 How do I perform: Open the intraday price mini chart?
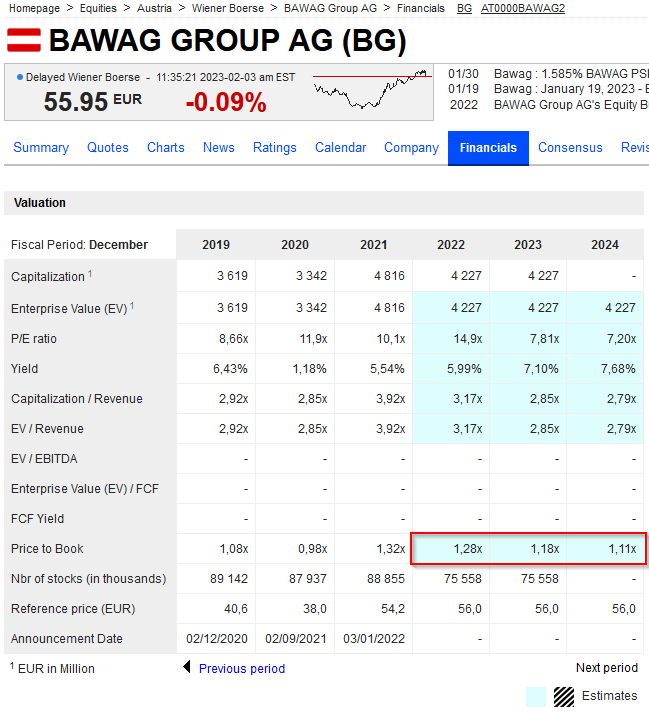pyautogui.click(x=372, y=90)
